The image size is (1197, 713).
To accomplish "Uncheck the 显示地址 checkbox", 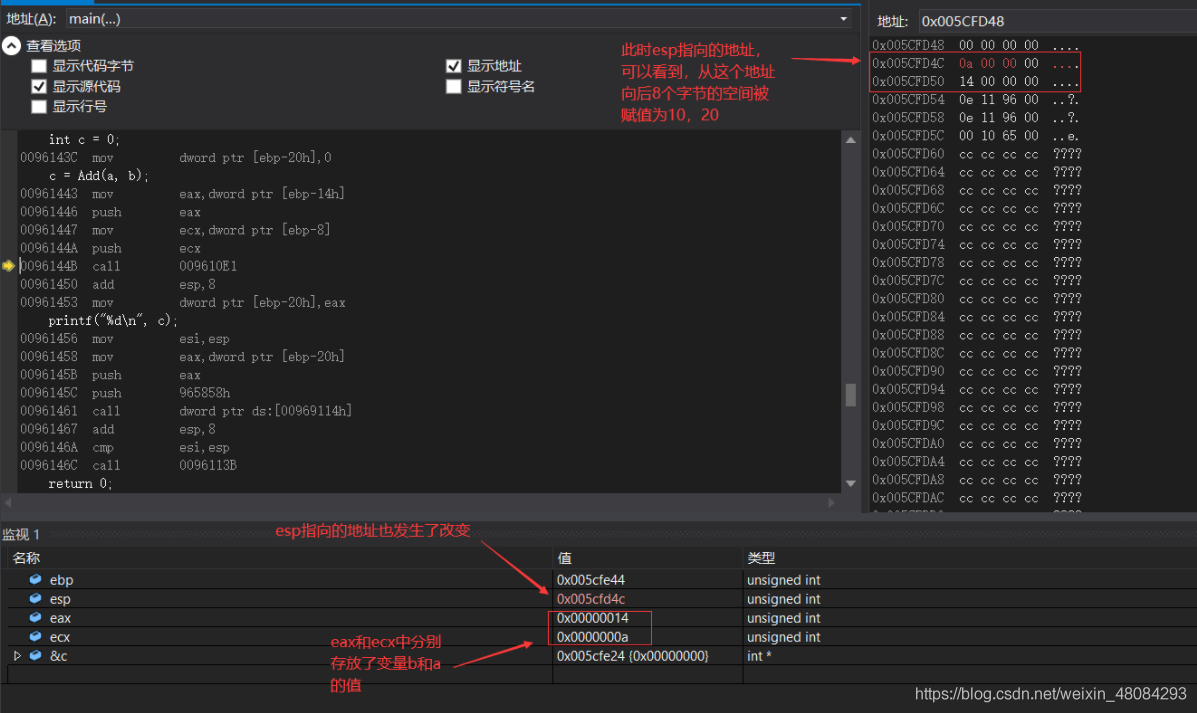I will (x=453, y=66).
